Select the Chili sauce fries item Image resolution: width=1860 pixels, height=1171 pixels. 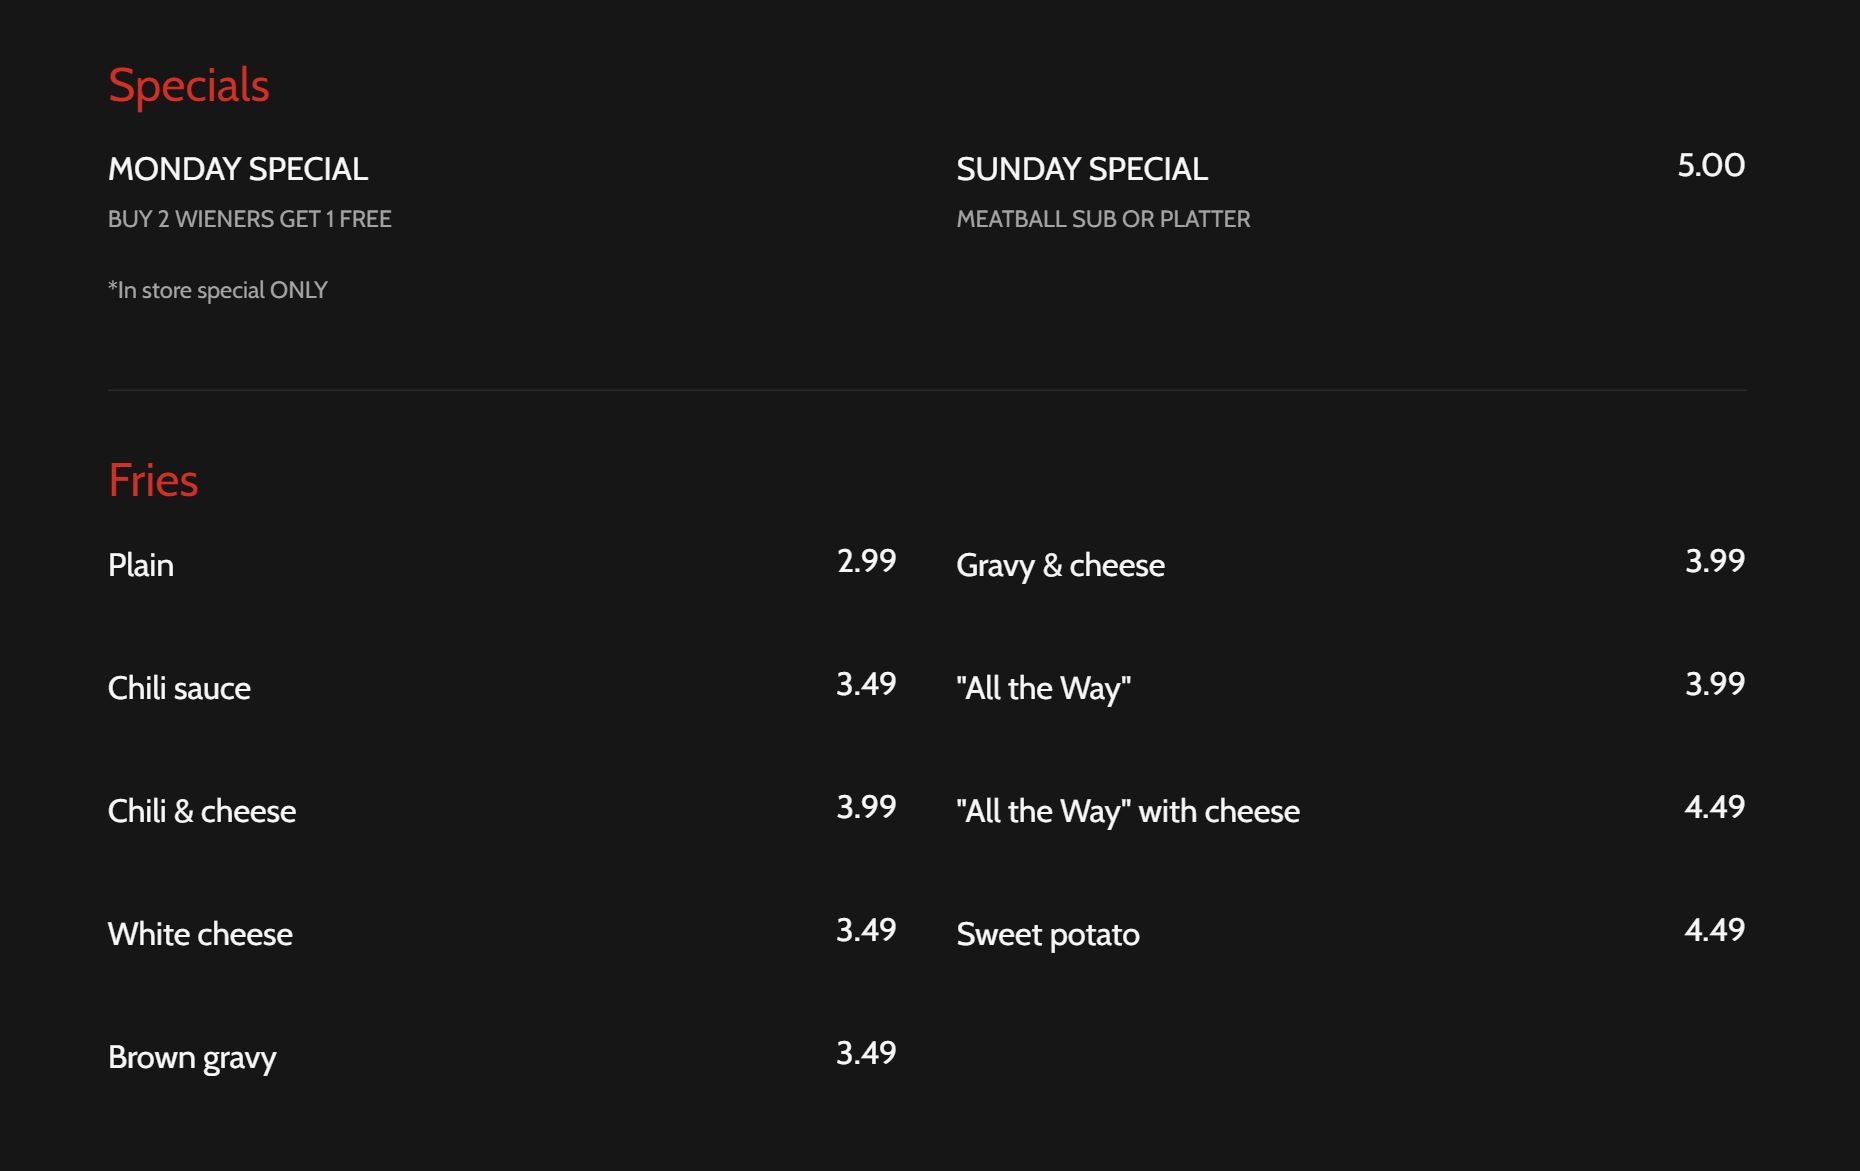pyautogui.click(x=179, y=688)
